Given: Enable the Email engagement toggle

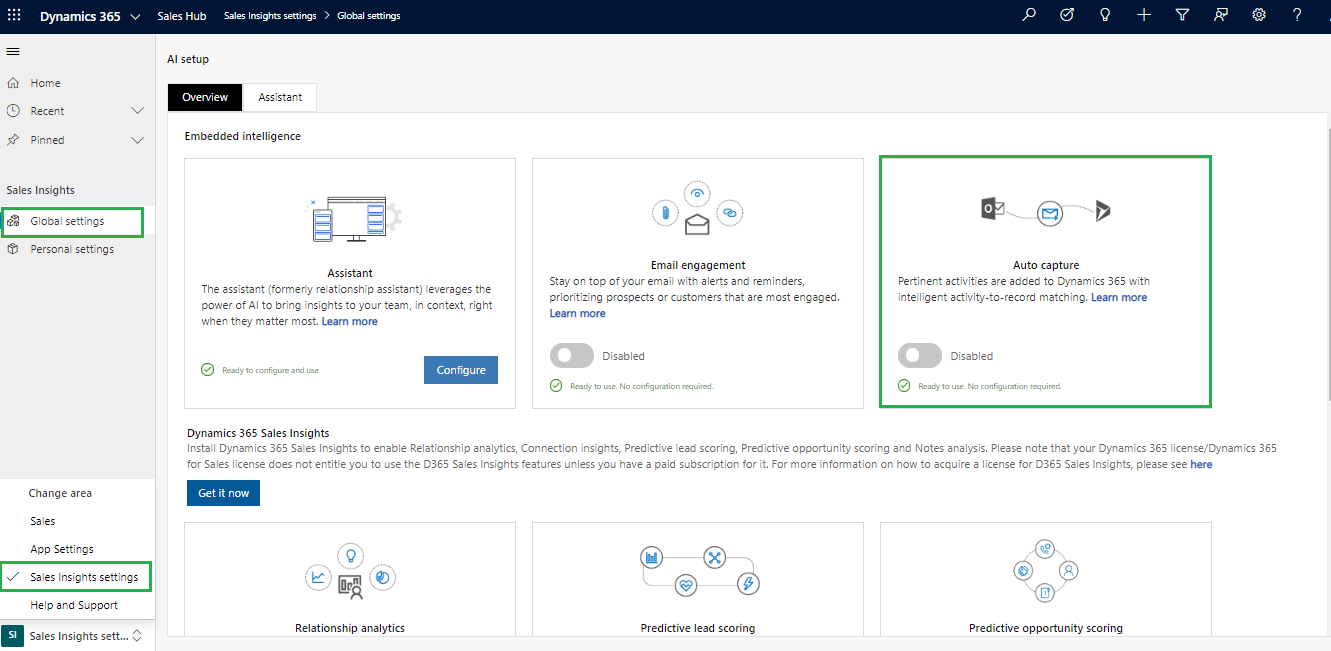Looking at the screenshot, I should (x=571, y=356).
